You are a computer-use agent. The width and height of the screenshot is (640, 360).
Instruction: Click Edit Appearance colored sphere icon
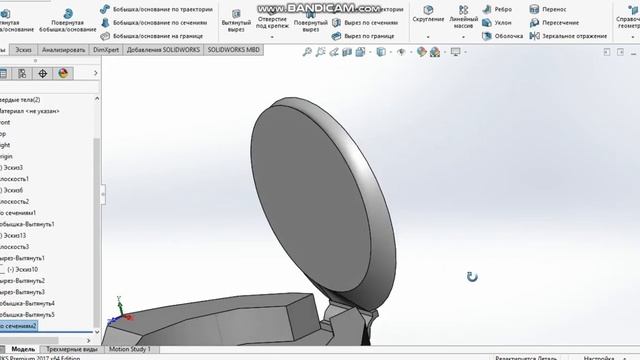(x=422, y=52)
